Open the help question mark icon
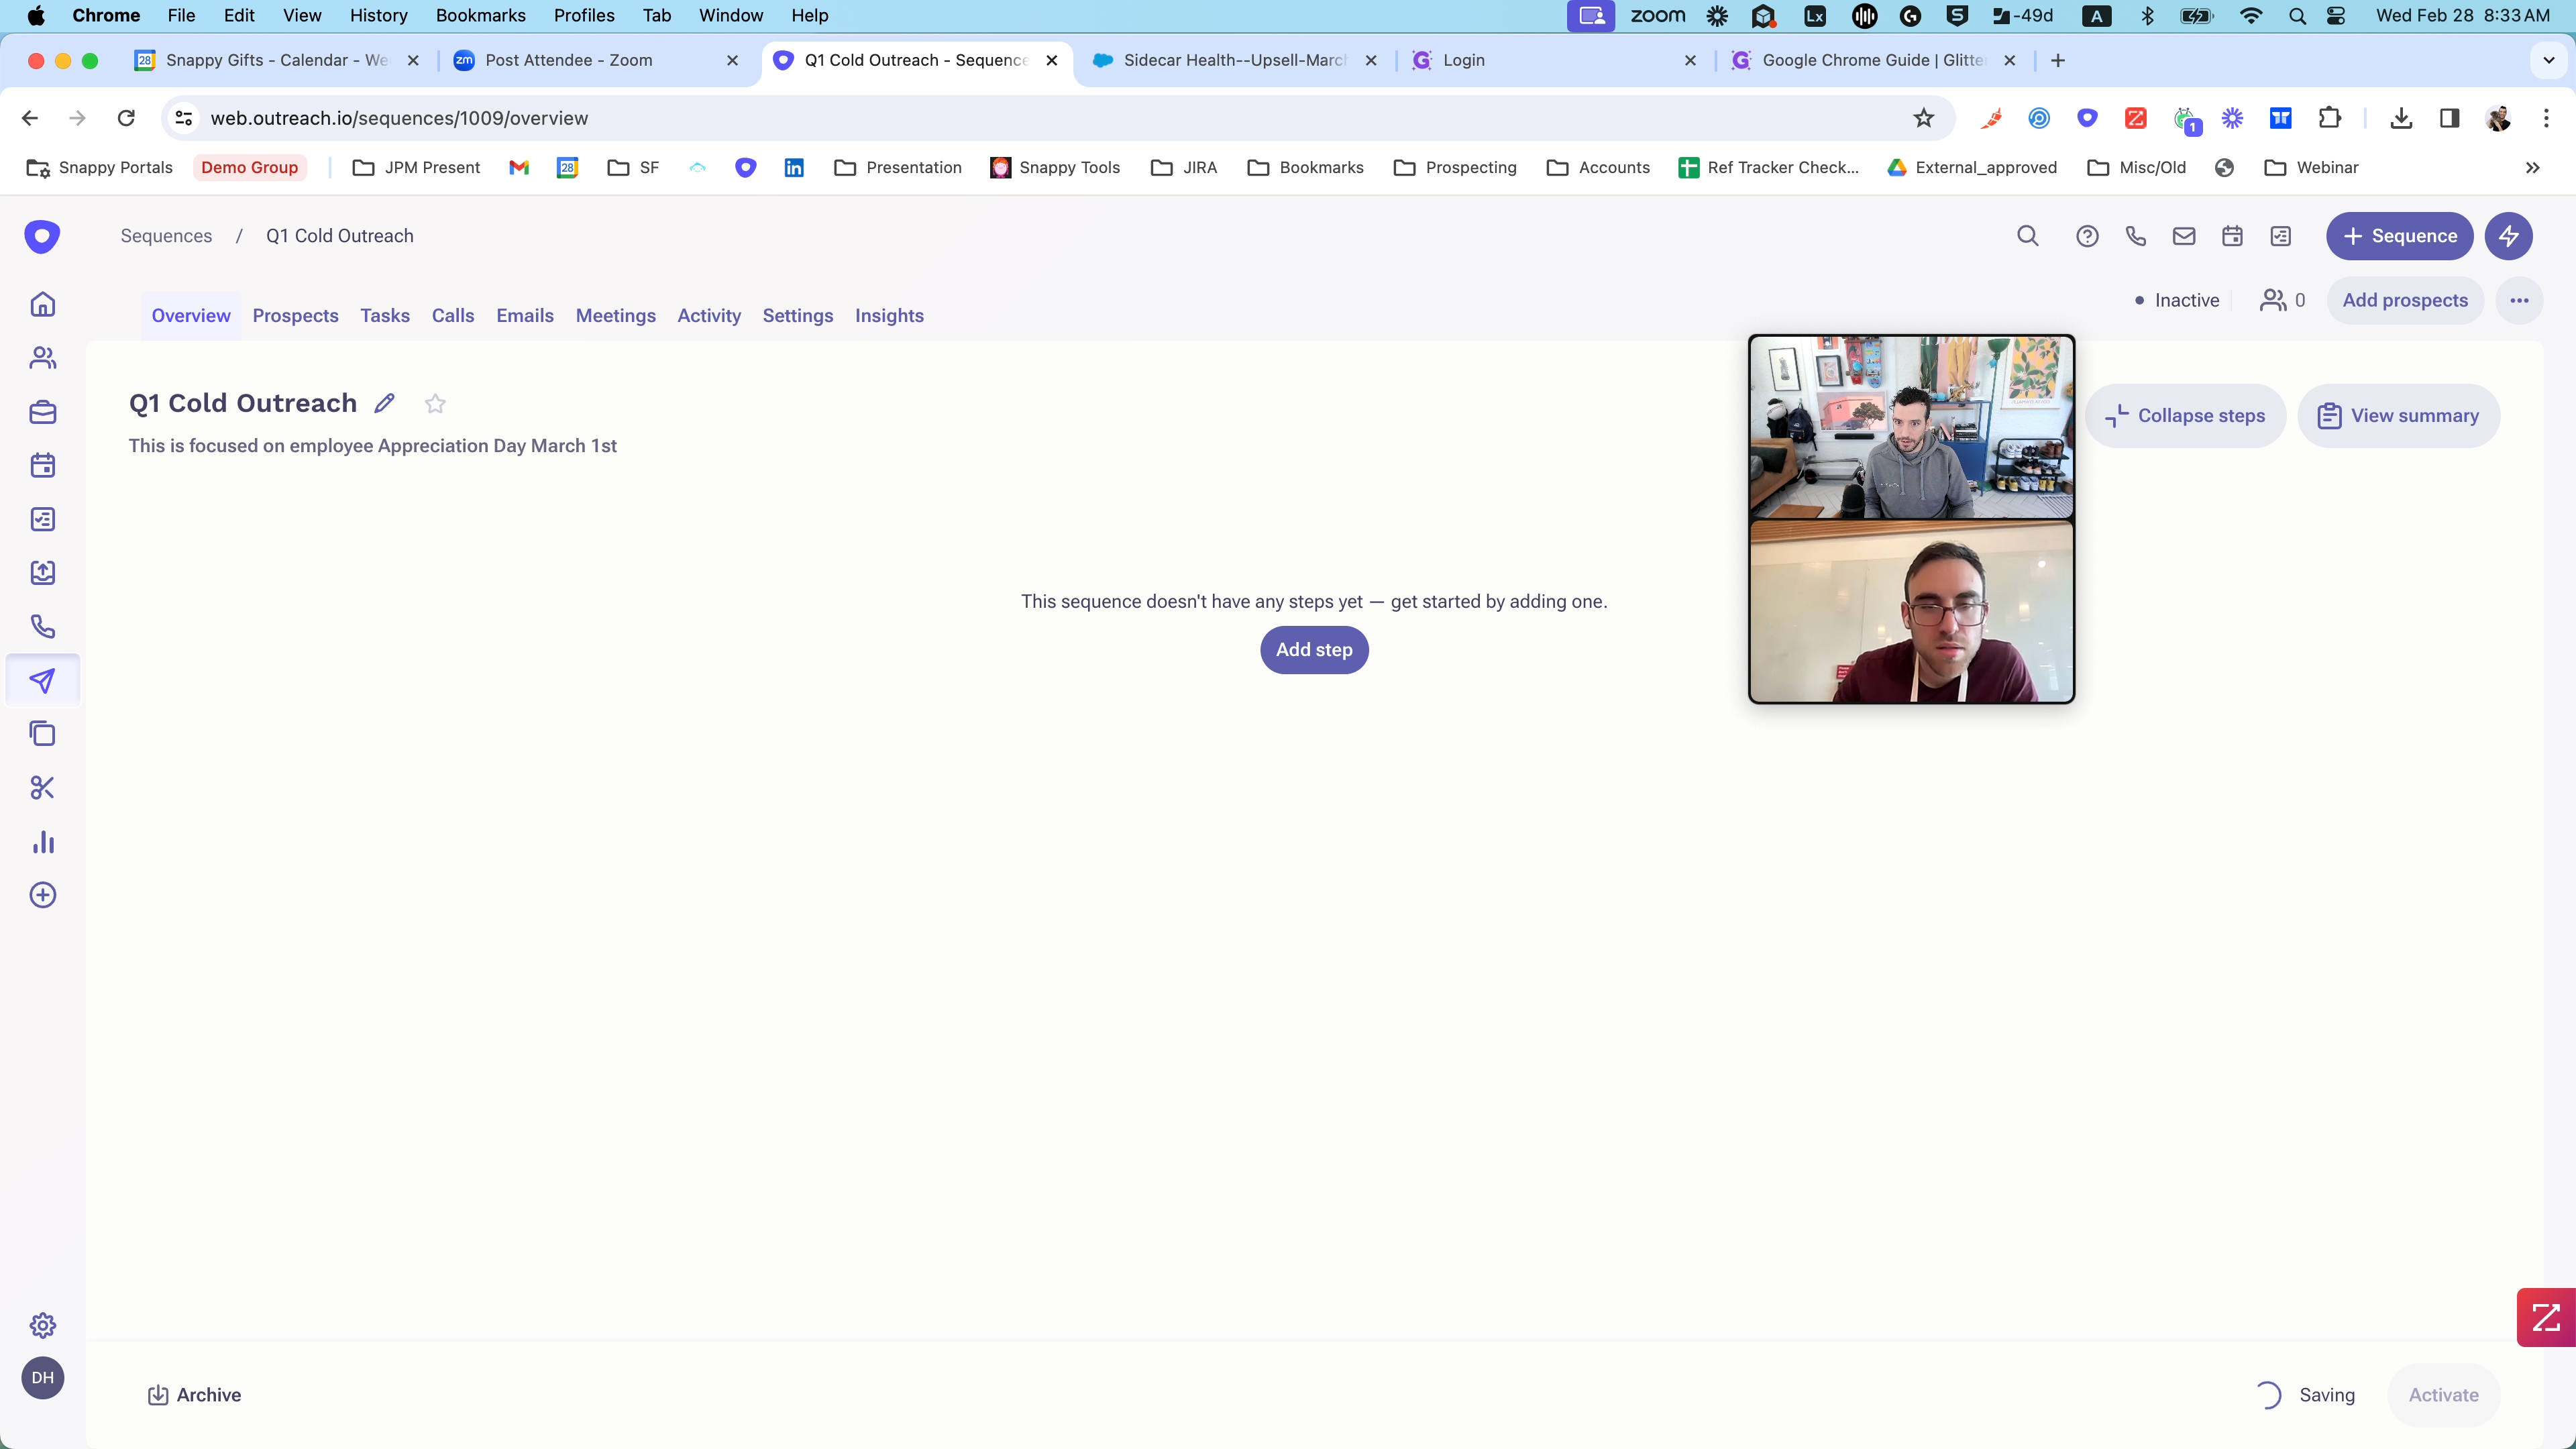 tap(2087, 236)
